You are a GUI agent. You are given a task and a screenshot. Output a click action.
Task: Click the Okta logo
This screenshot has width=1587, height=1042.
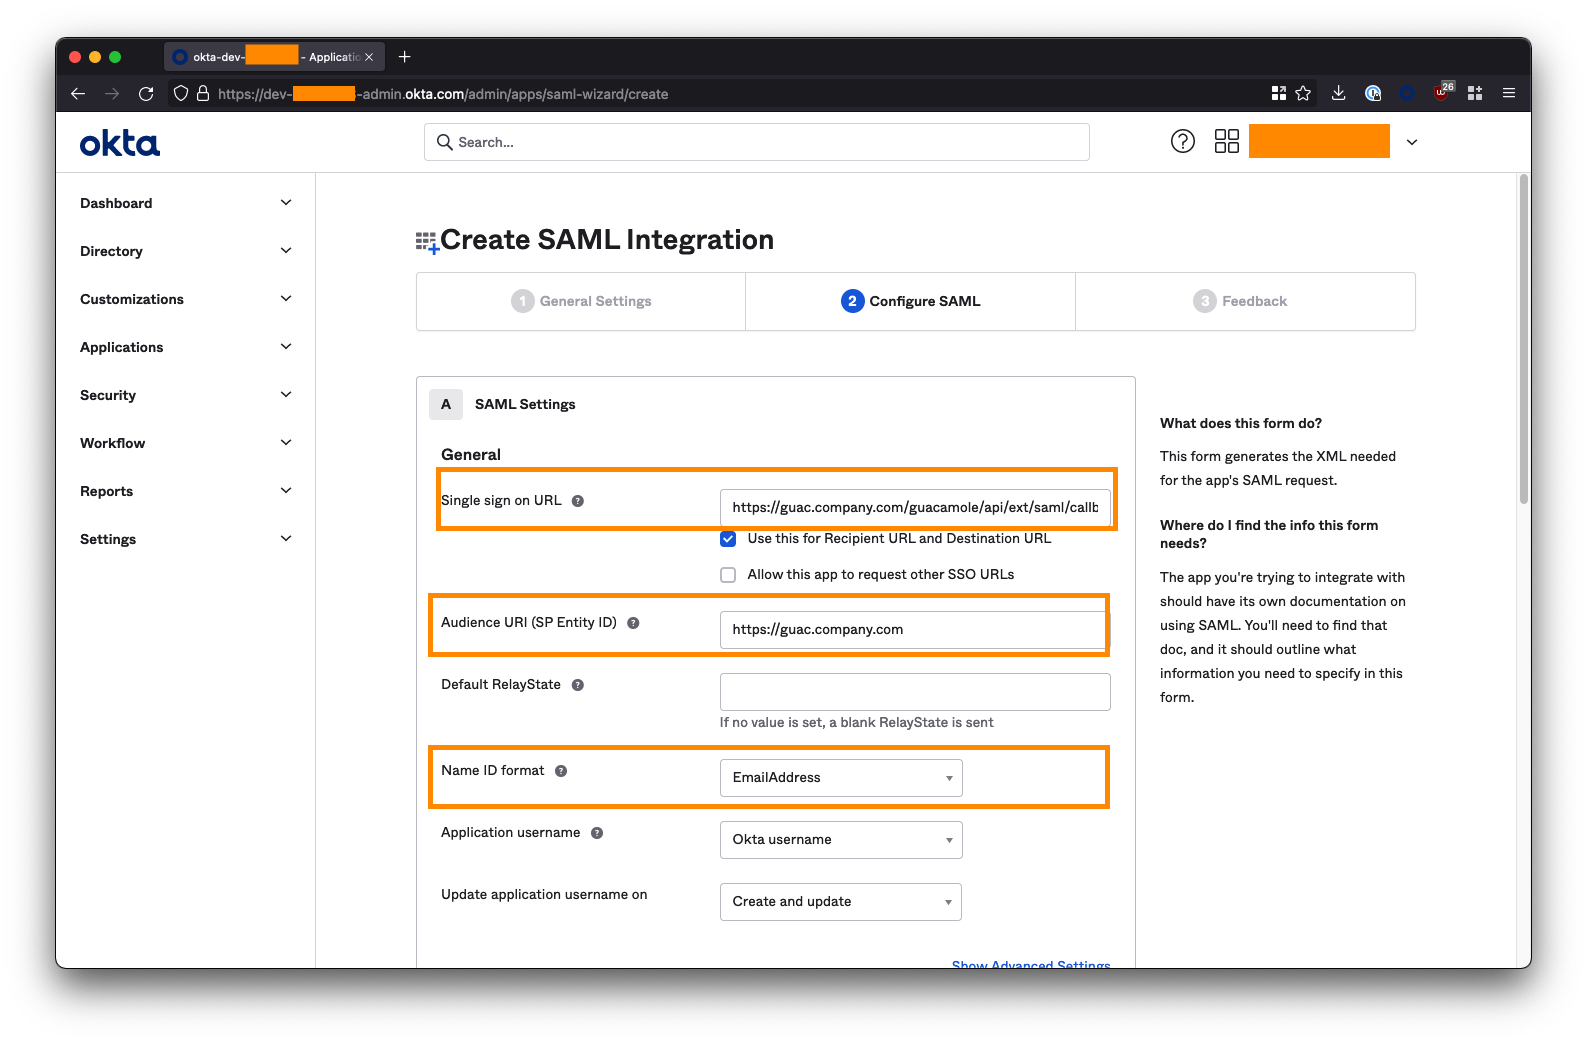click(x=120, y=143)
